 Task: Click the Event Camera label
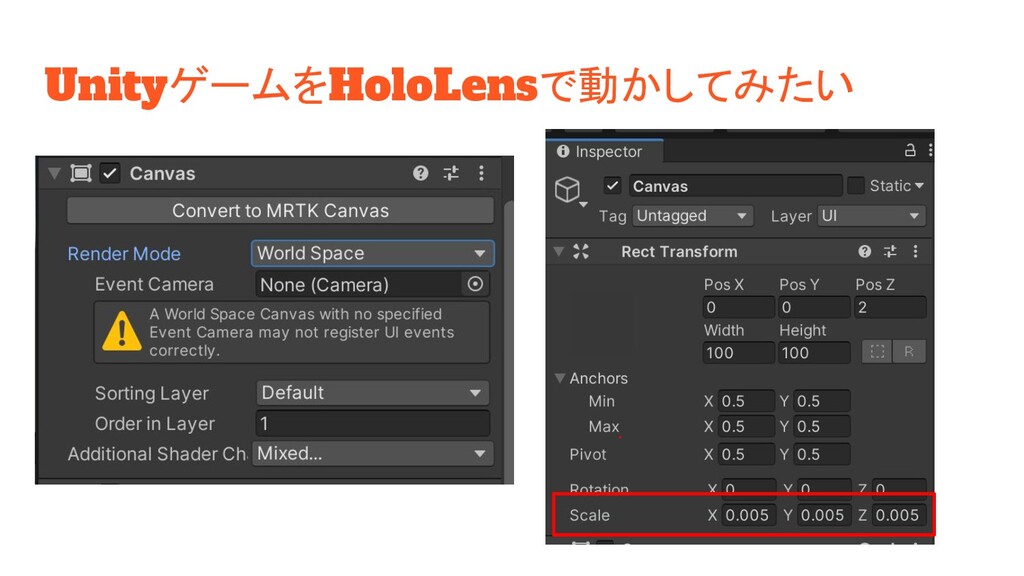pos(154,284)
